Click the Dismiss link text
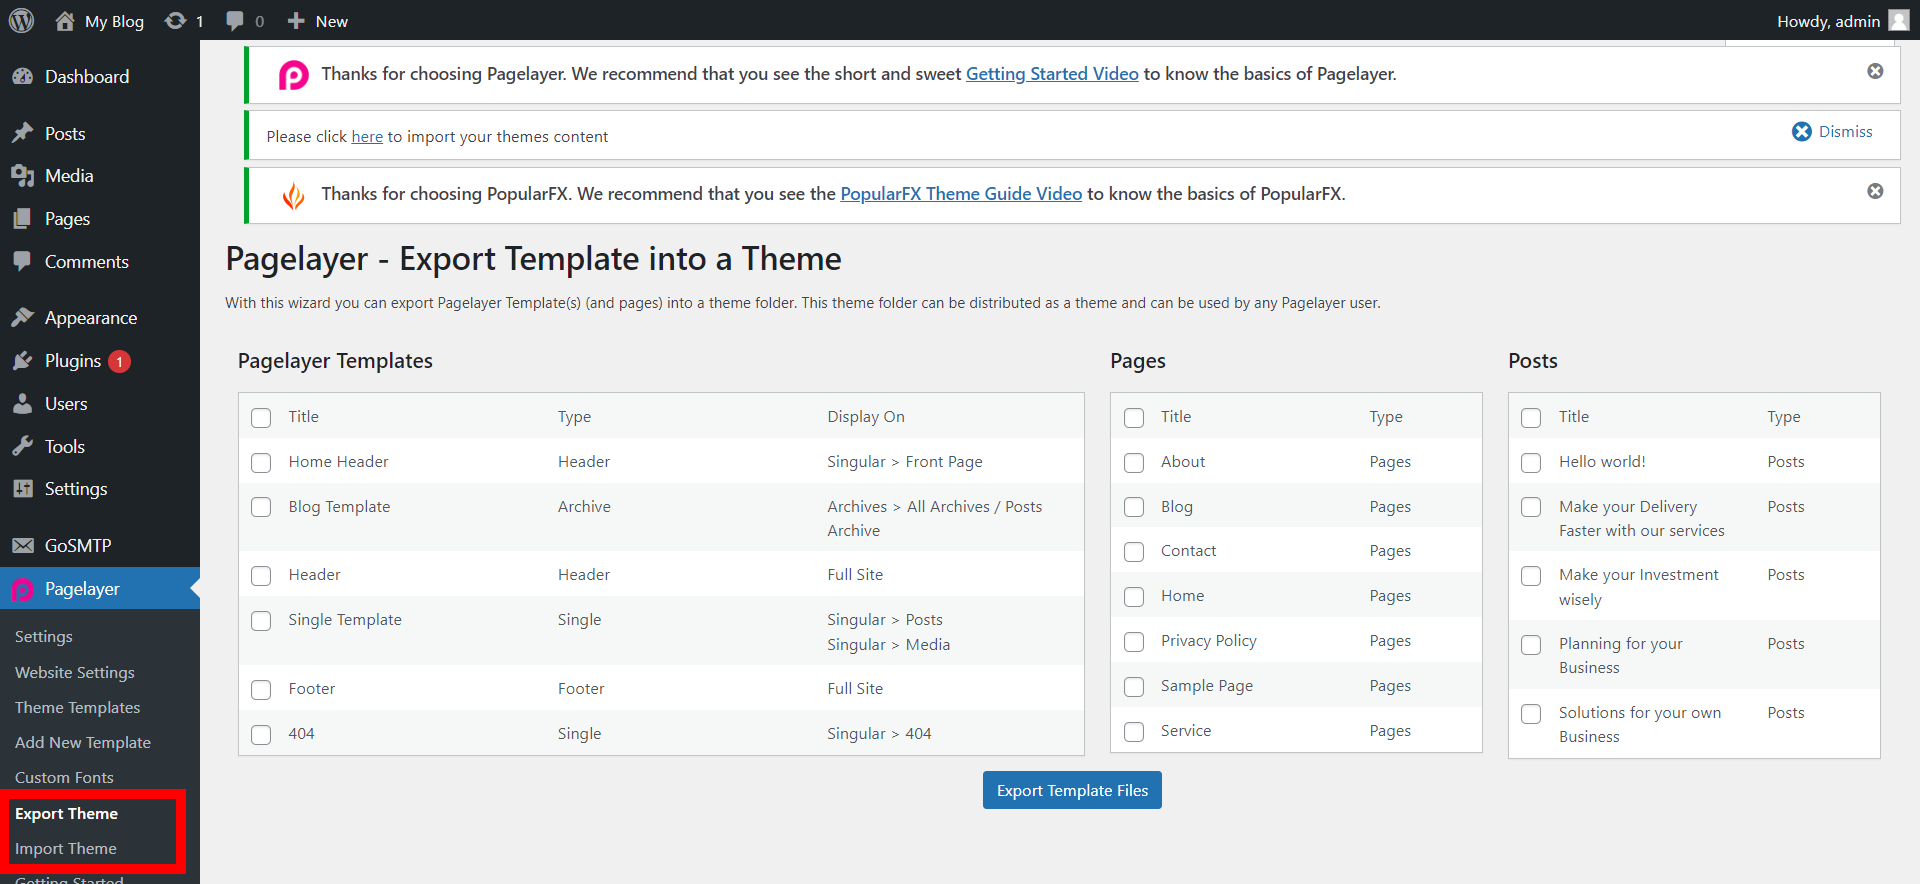 [x=1846, y=132]
